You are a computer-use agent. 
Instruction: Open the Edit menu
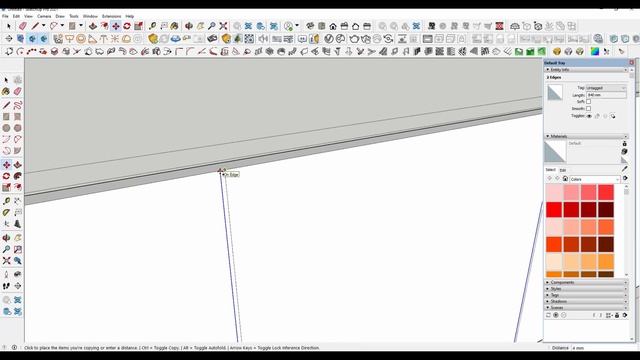click(x=16, y=16)
